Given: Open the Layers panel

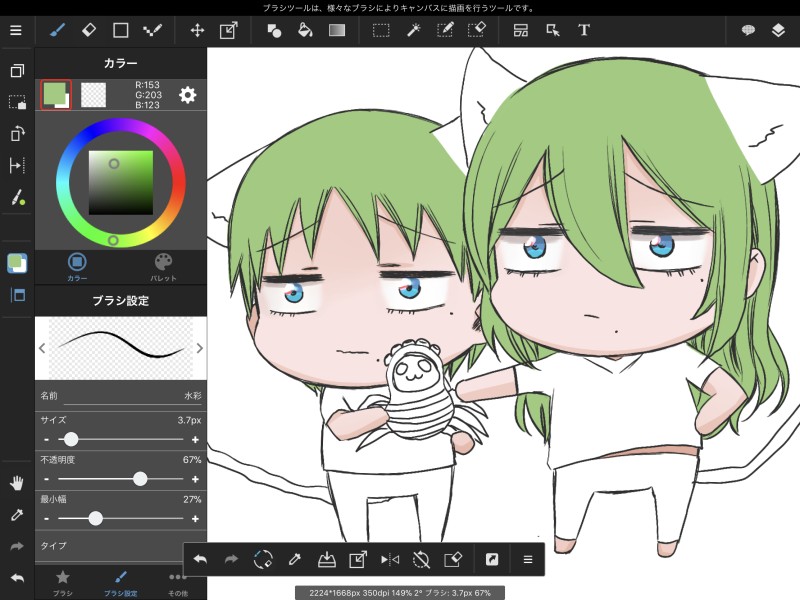Looking at the screenshot, I should [778, 31].
